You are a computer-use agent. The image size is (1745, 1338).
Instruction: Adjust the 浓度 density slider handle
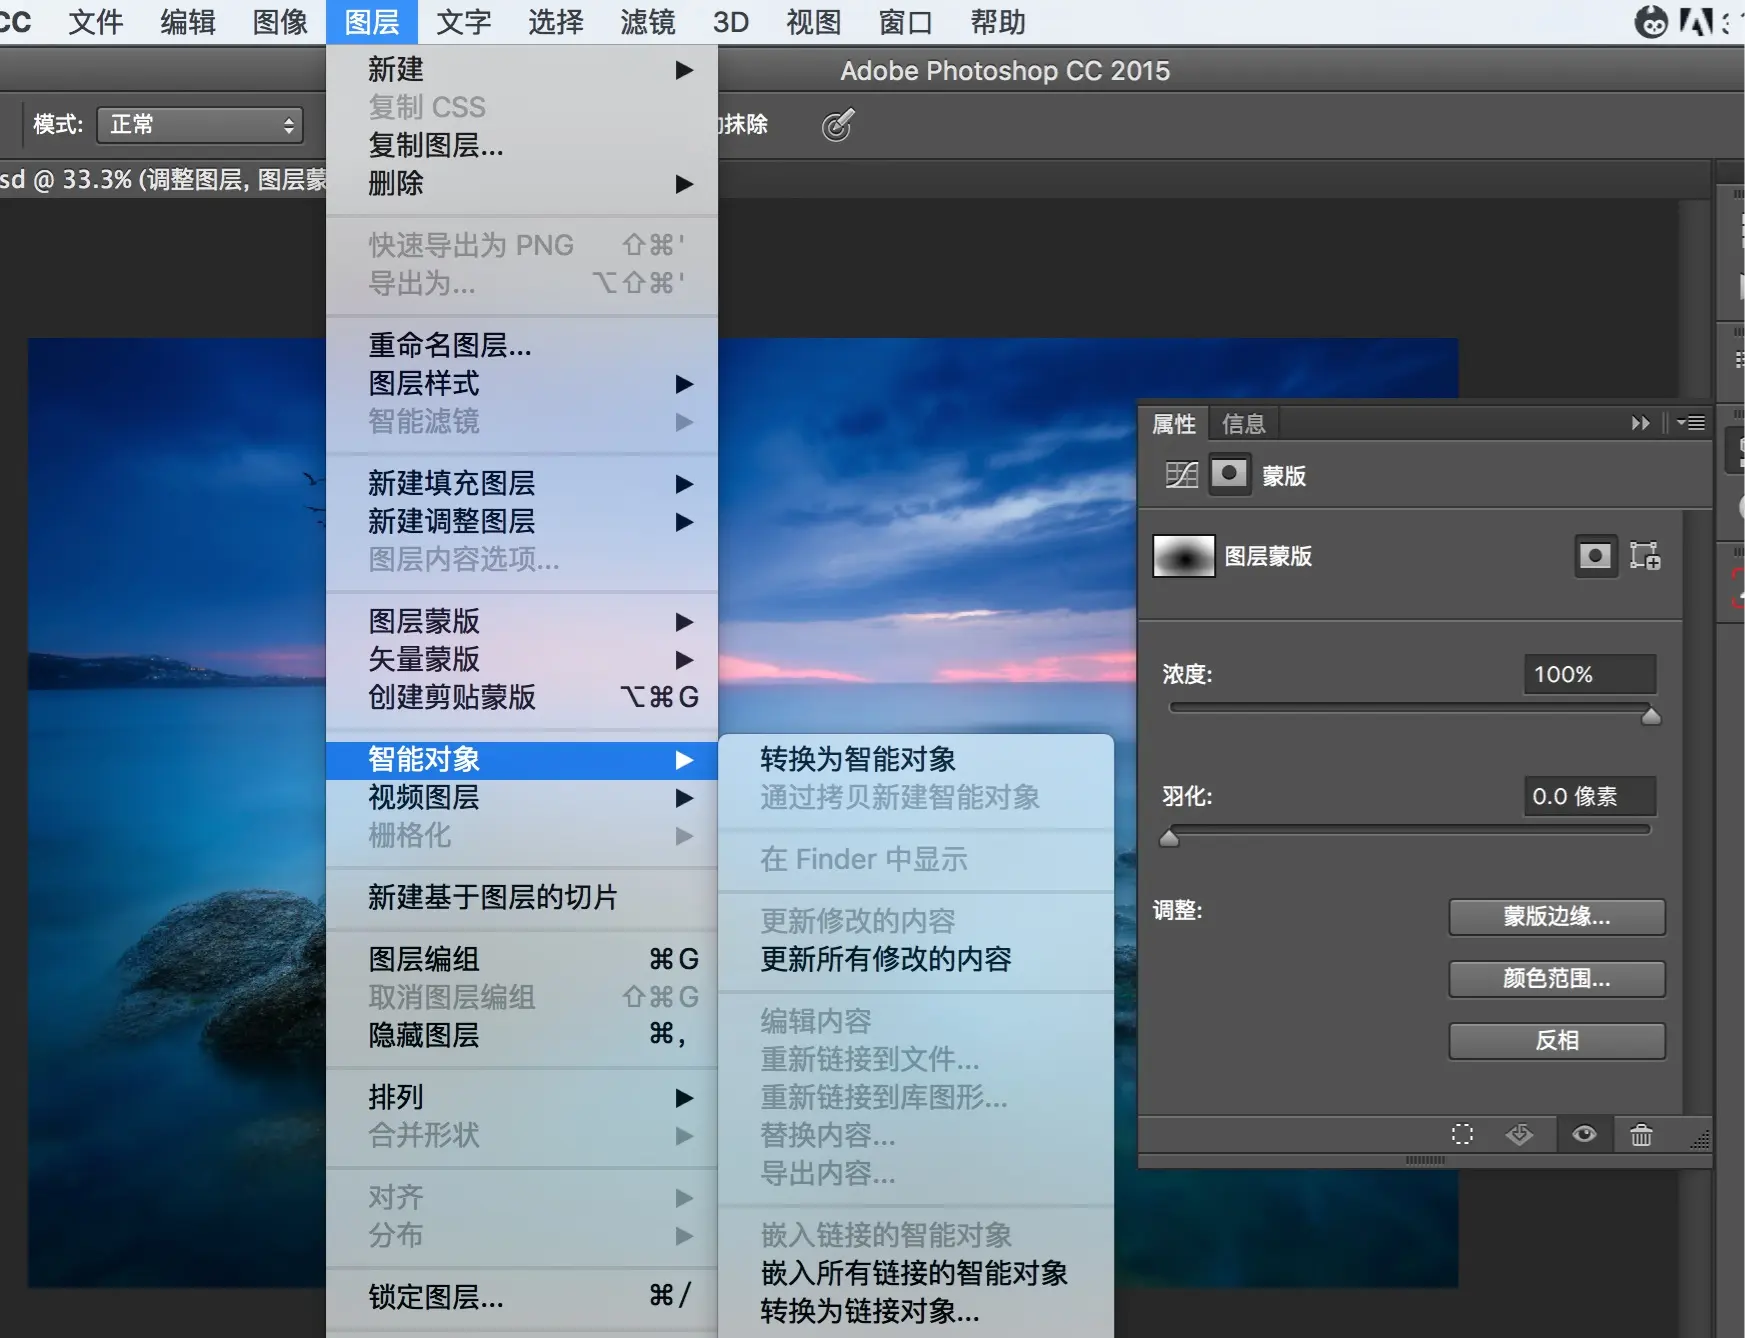click(x=1651, y=715)
